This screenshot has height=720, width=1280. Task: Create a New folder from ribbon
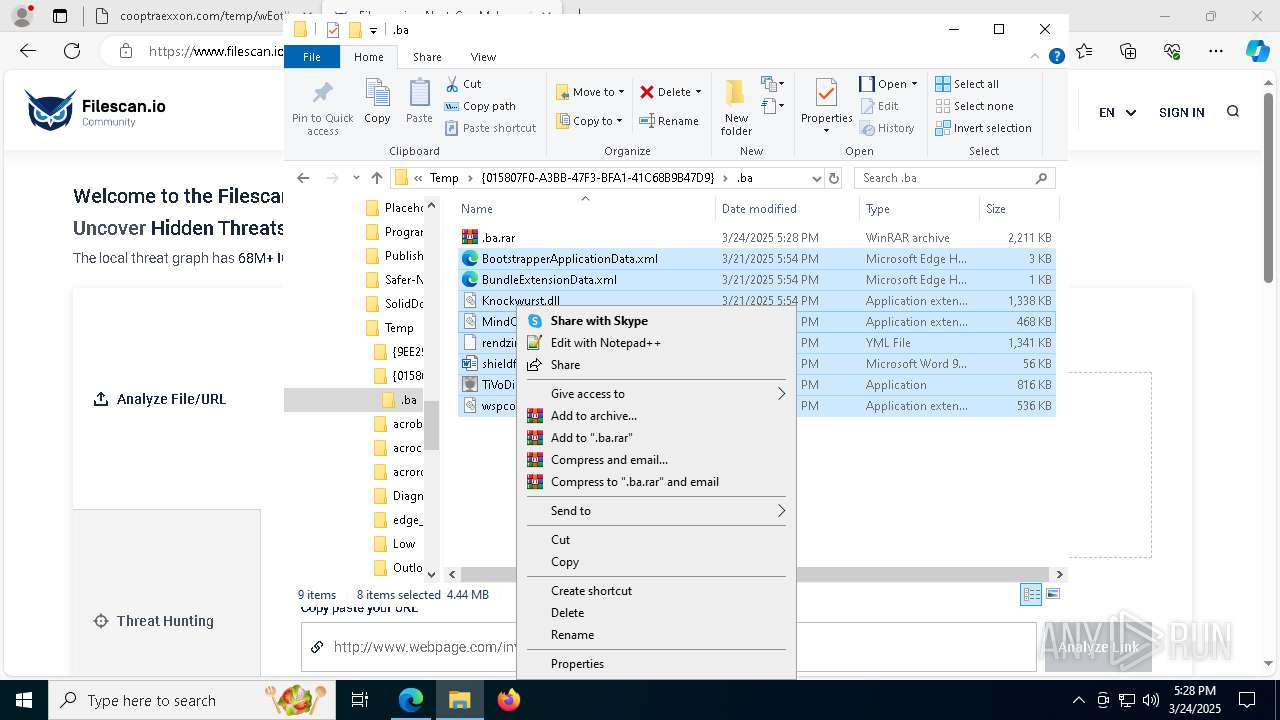point(736,108)
